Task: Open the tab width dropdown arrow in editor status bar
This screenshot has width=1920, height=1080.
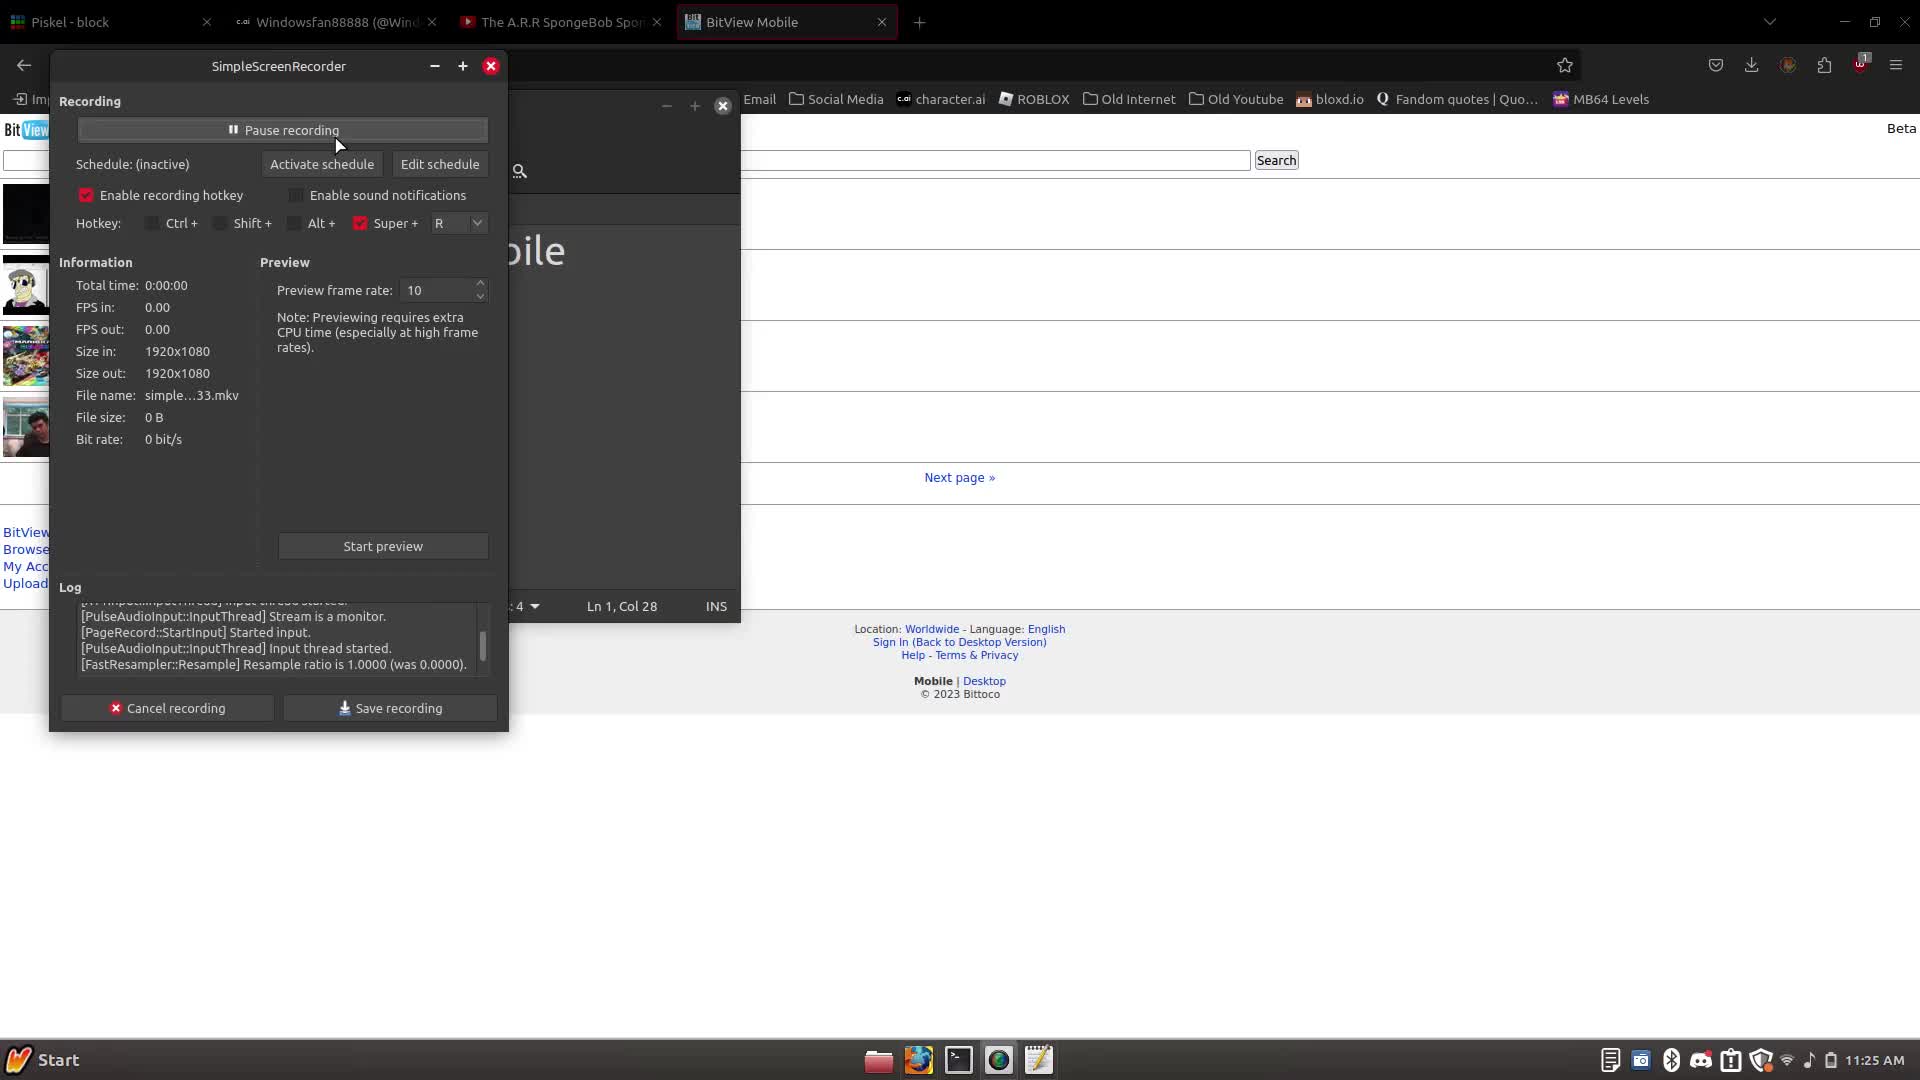Action: [535, 606]
